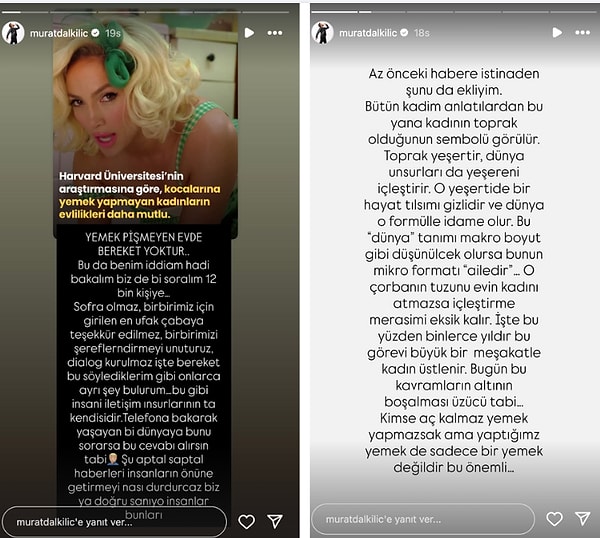The width and height of the screenshot is (600, 538).
Task: Open more options on the left story
Action: [275, 33]
